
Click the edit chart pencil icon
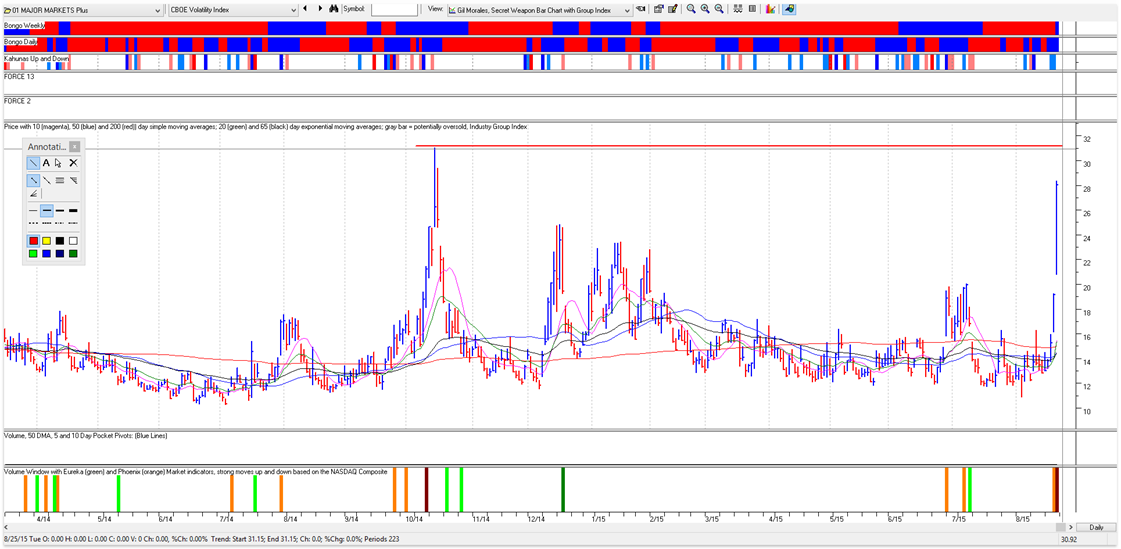coord(673,9)
